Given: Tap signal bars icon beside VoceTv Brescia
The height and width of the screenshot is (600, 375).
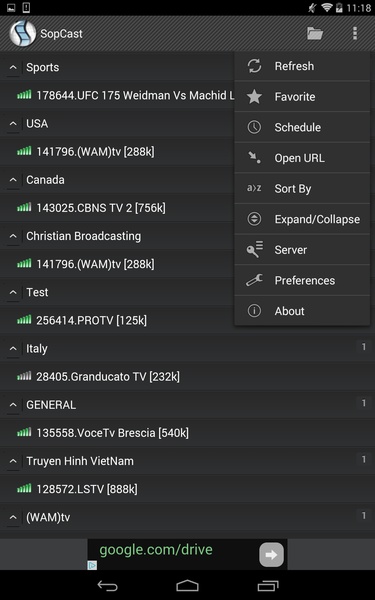Looking at the screenshot, I should click(x=24, y=432).
